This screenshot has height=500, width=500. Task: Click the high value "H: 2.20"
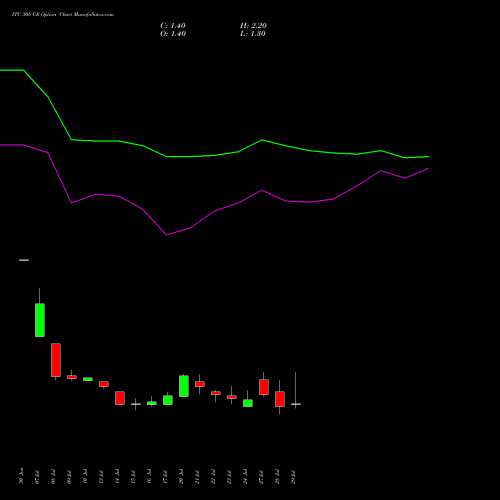253,26
